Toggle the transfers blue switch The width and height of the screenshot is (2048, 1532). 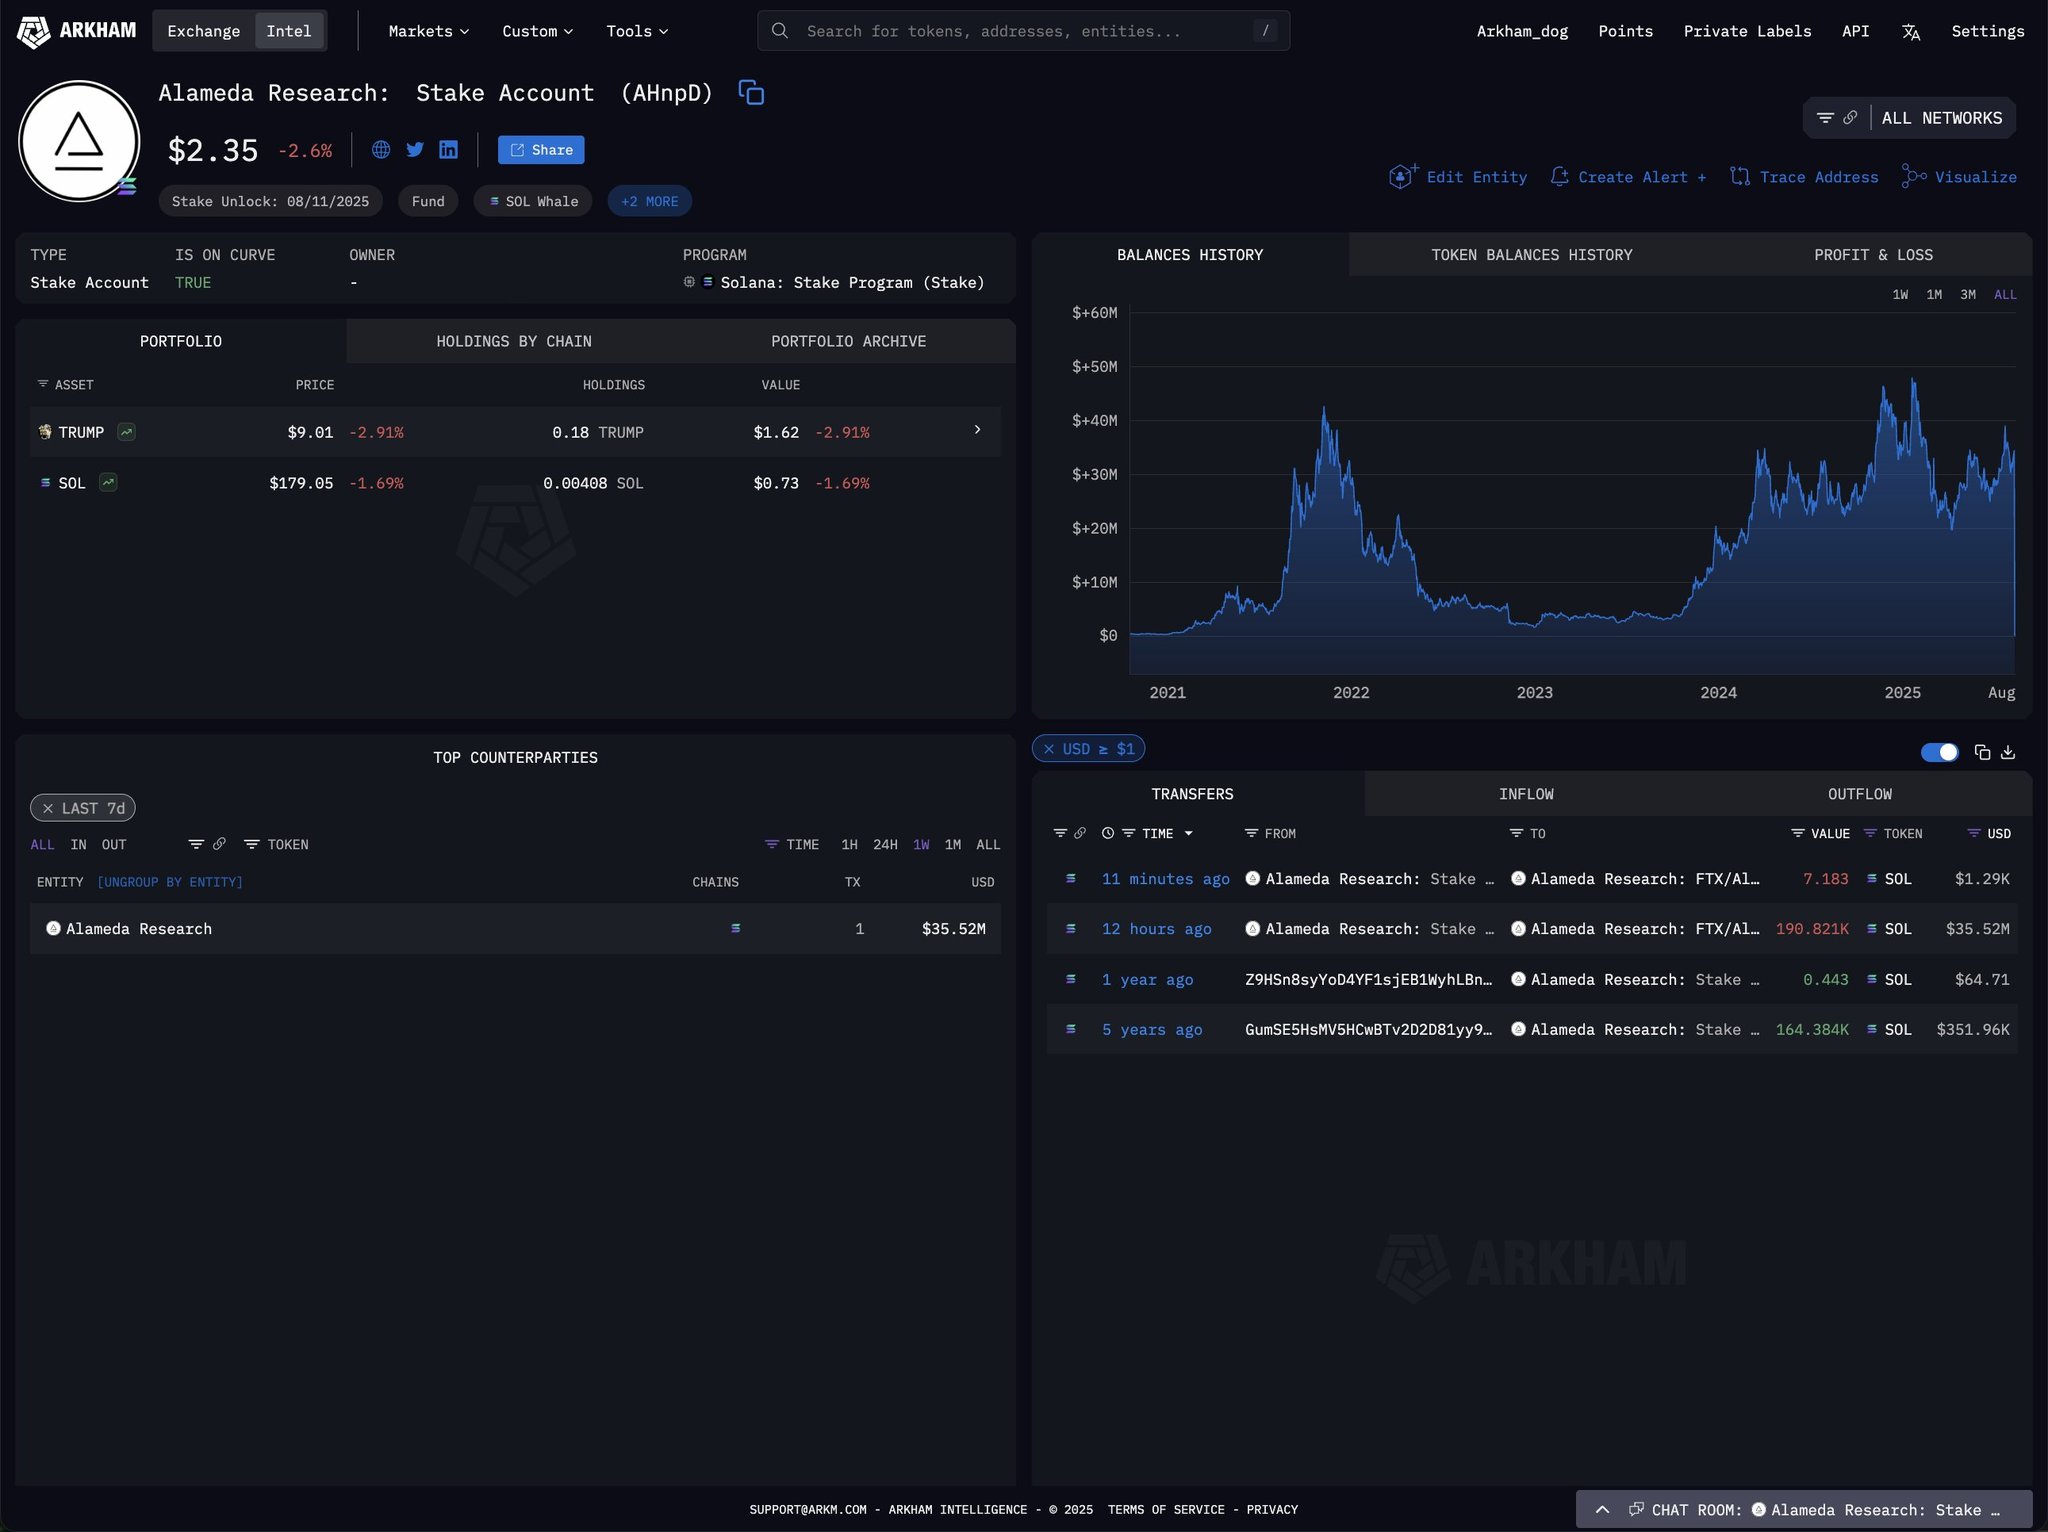click(x=1940, y=752)
